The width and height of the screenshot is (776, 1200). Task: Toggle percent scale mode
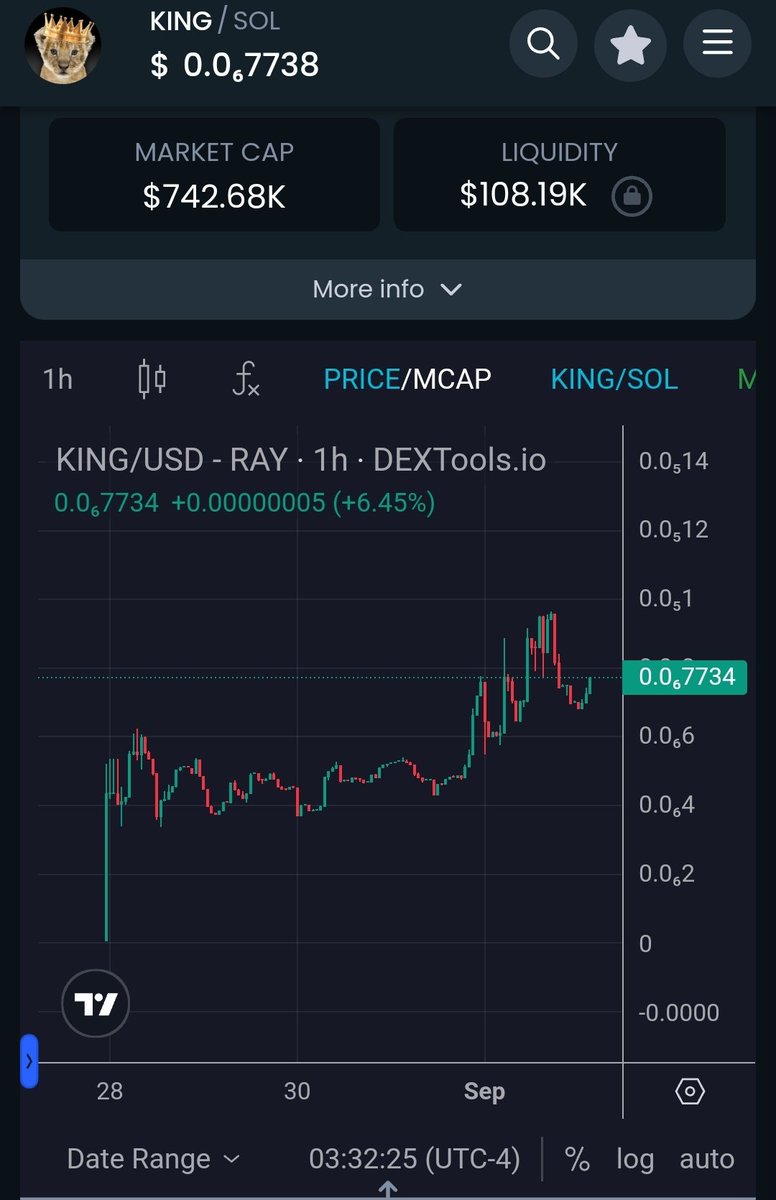pyautogui.click(x=577, y=1159)
